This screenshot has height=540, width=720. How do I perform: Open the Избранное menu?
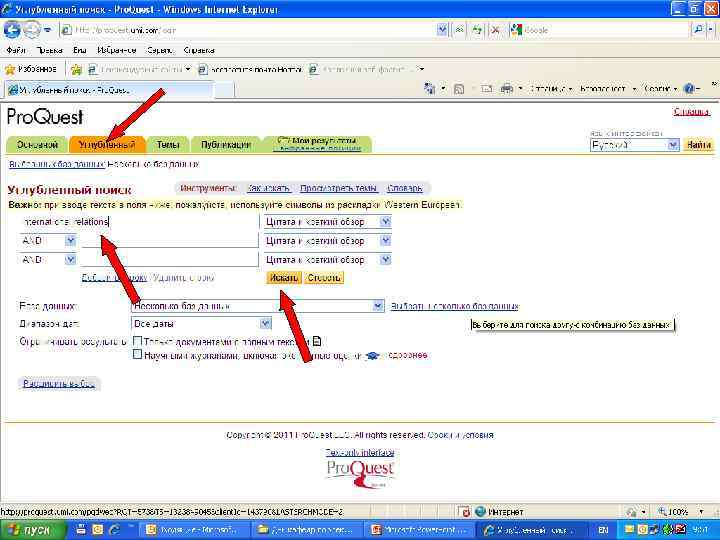117,50
